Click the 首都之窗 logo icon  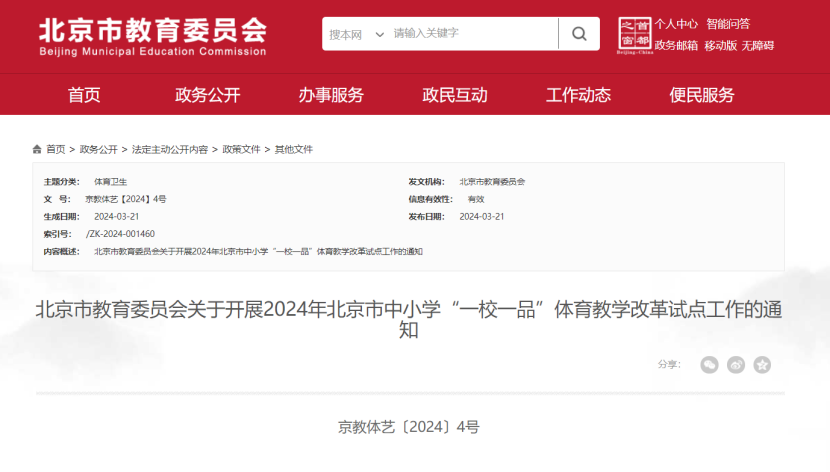[635, 35]
